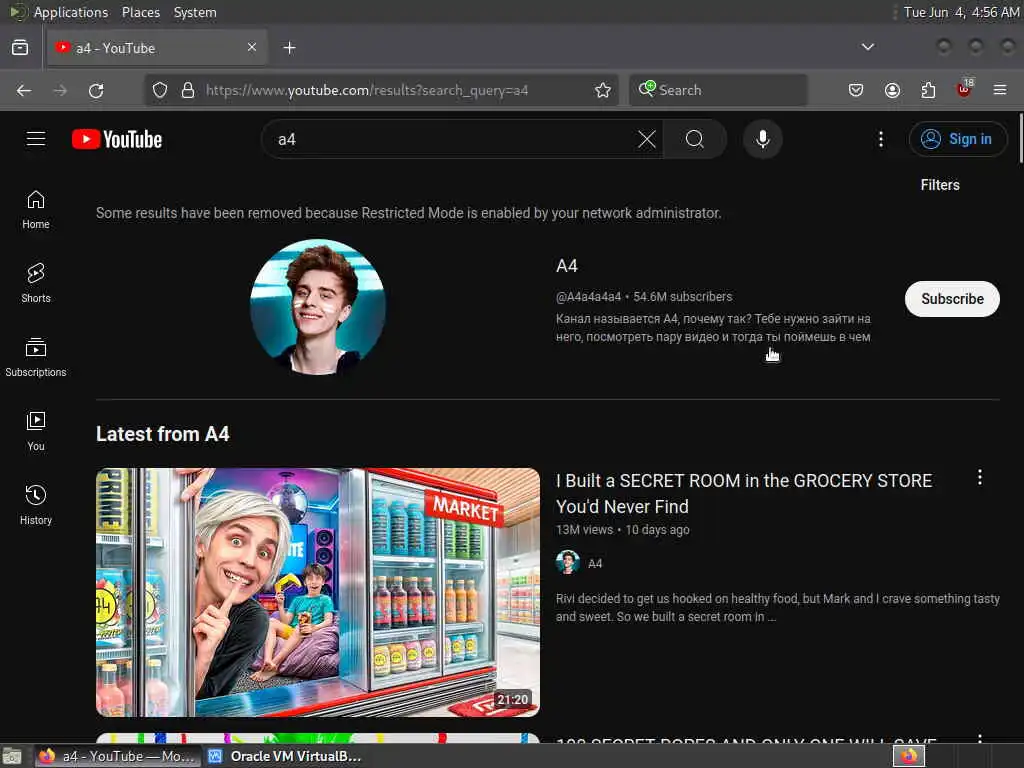Click '13M views • 10 days ago' text
The width and height of the screenshot is (1024, 768).
pos(622,530)
